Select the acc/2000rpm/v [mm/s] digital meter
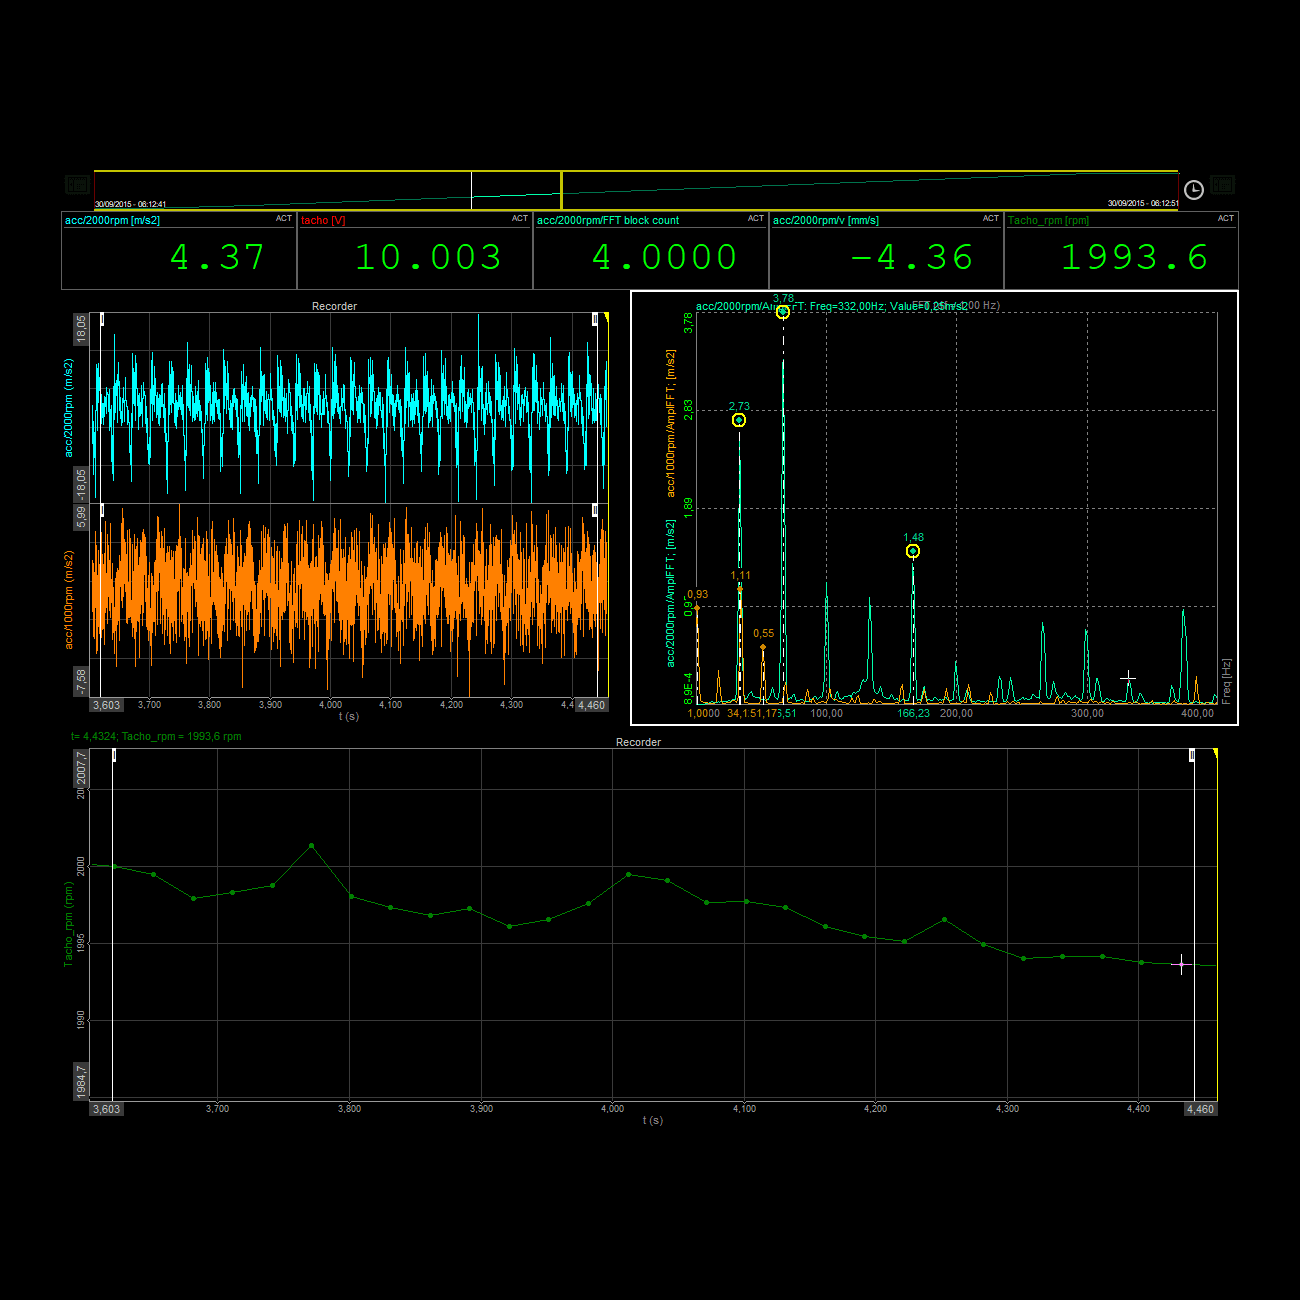Screen dimensions: 1300x1300 tap(886, 250)
